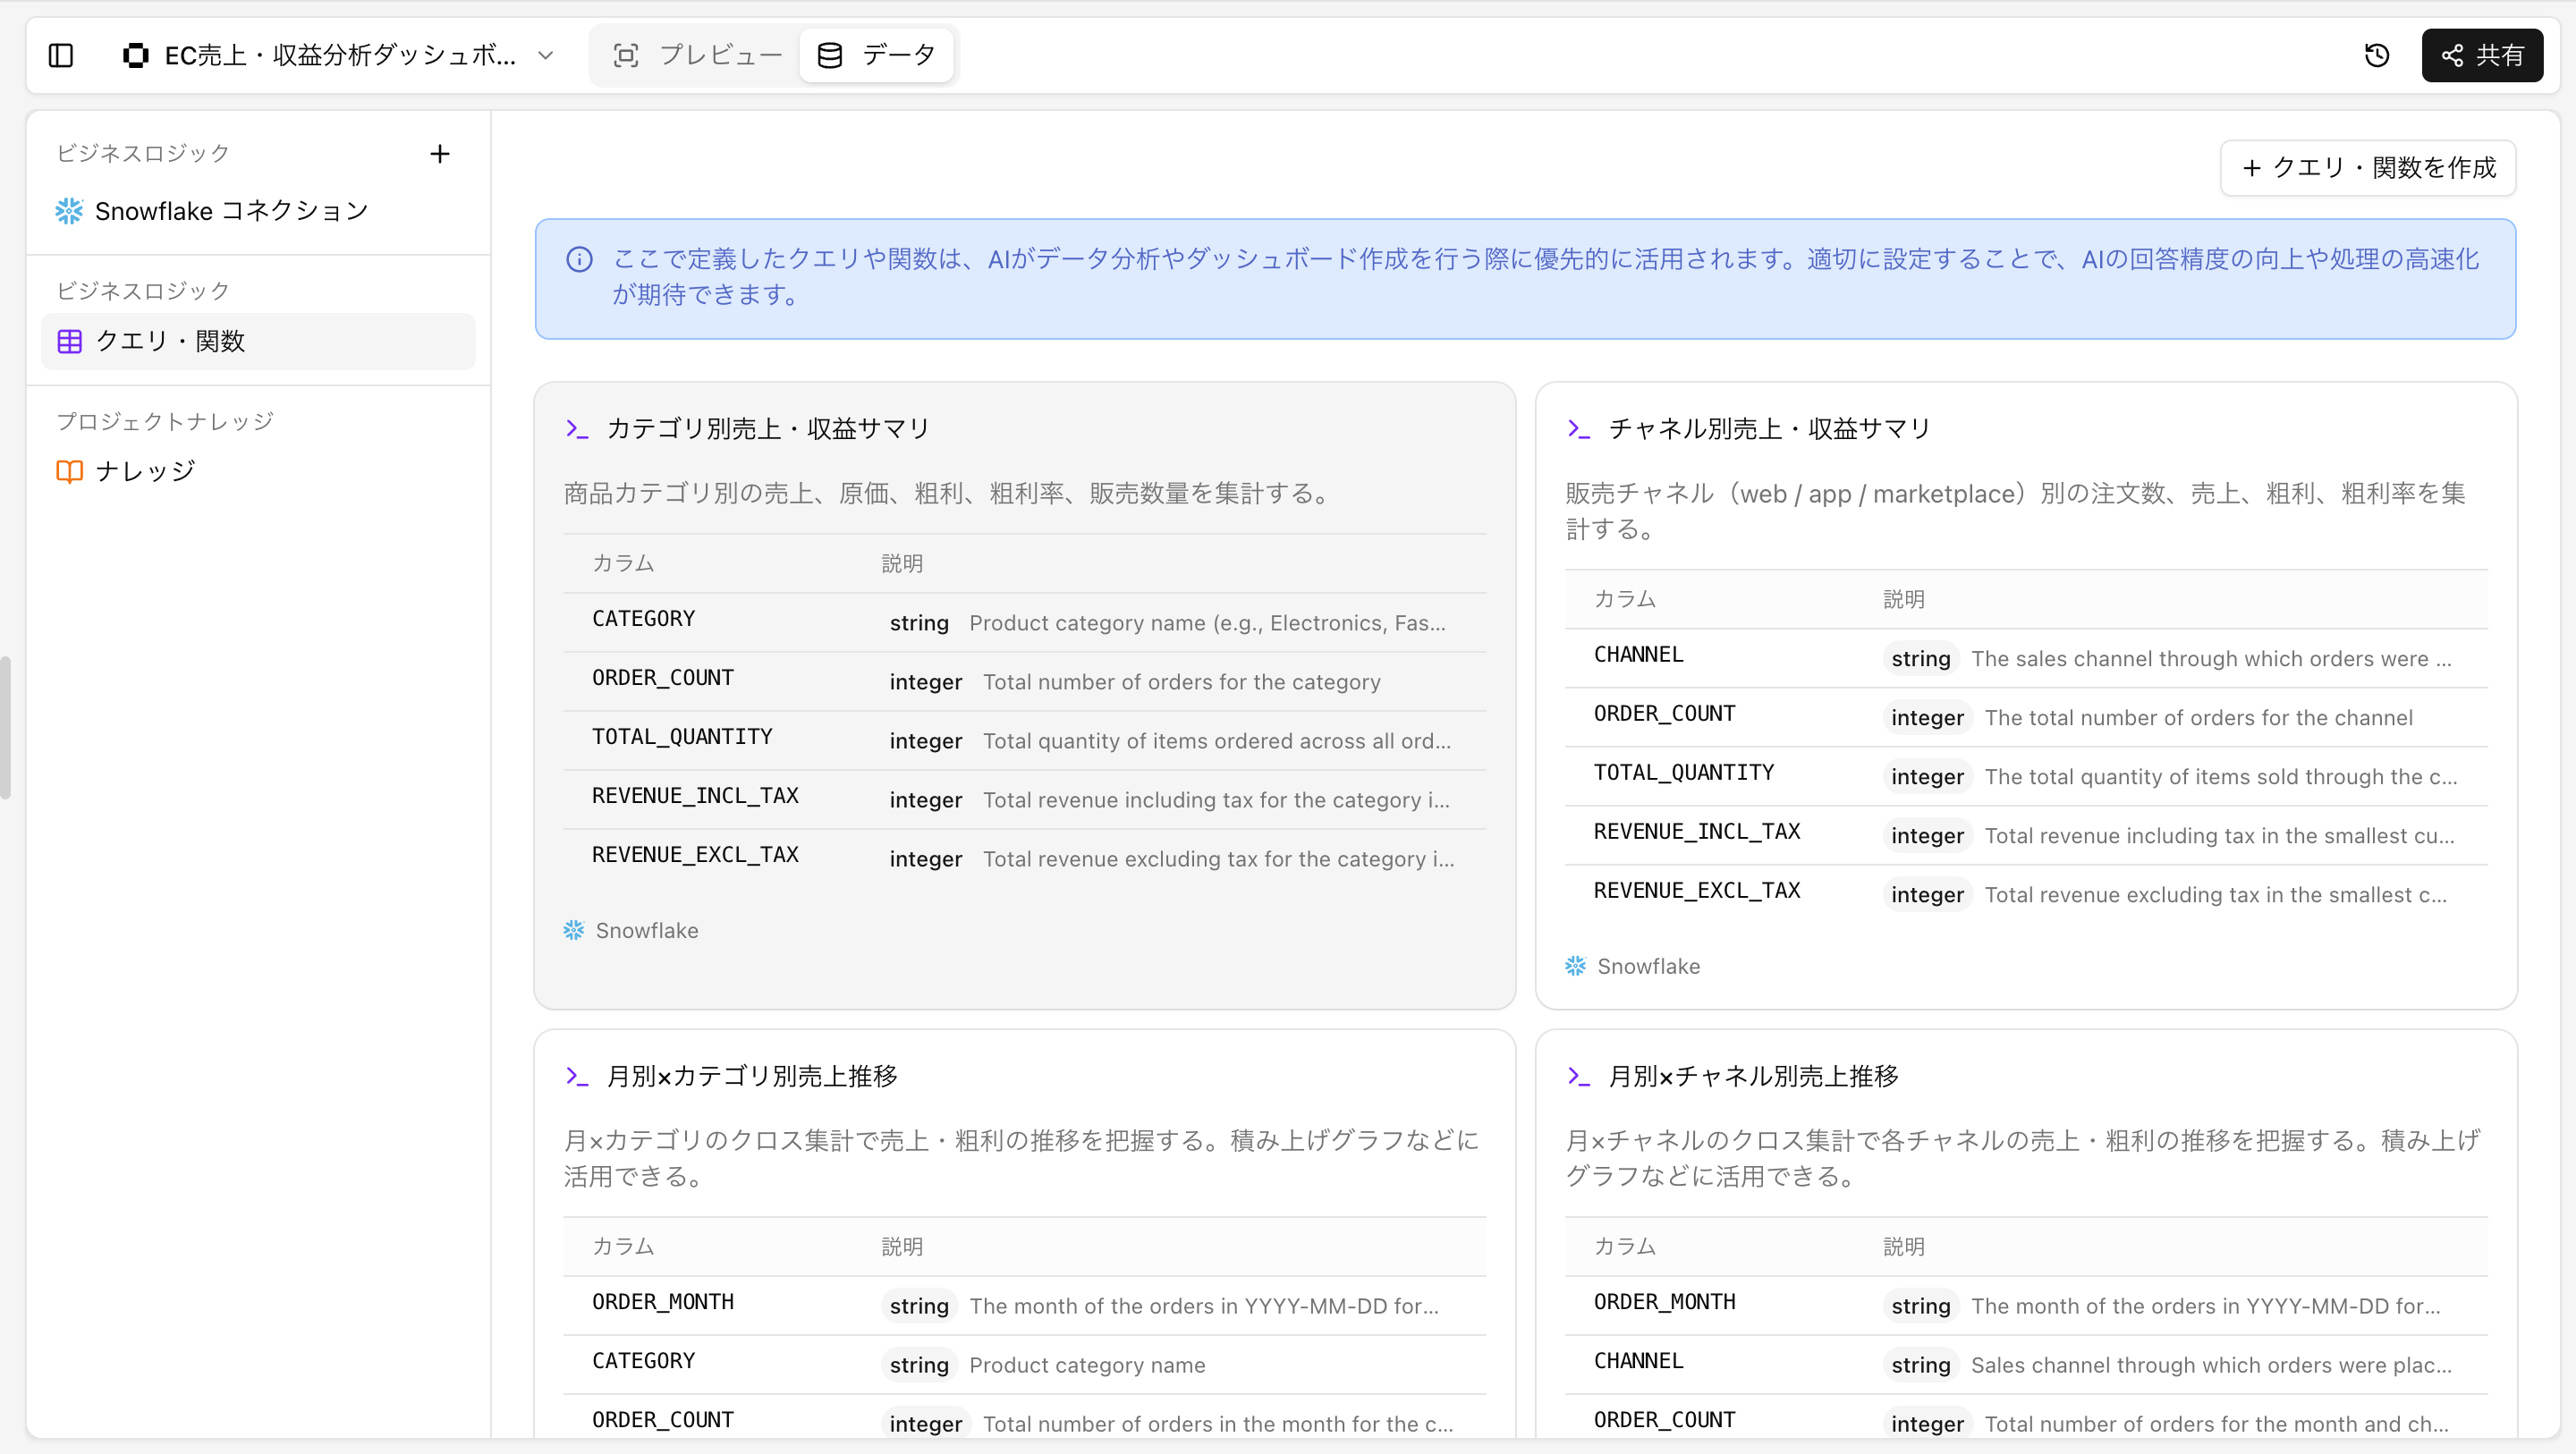Open the 月別×カテゴリ別売上推移 query card
The height and width of the screenshot is (1454, 2576).
751,1076
